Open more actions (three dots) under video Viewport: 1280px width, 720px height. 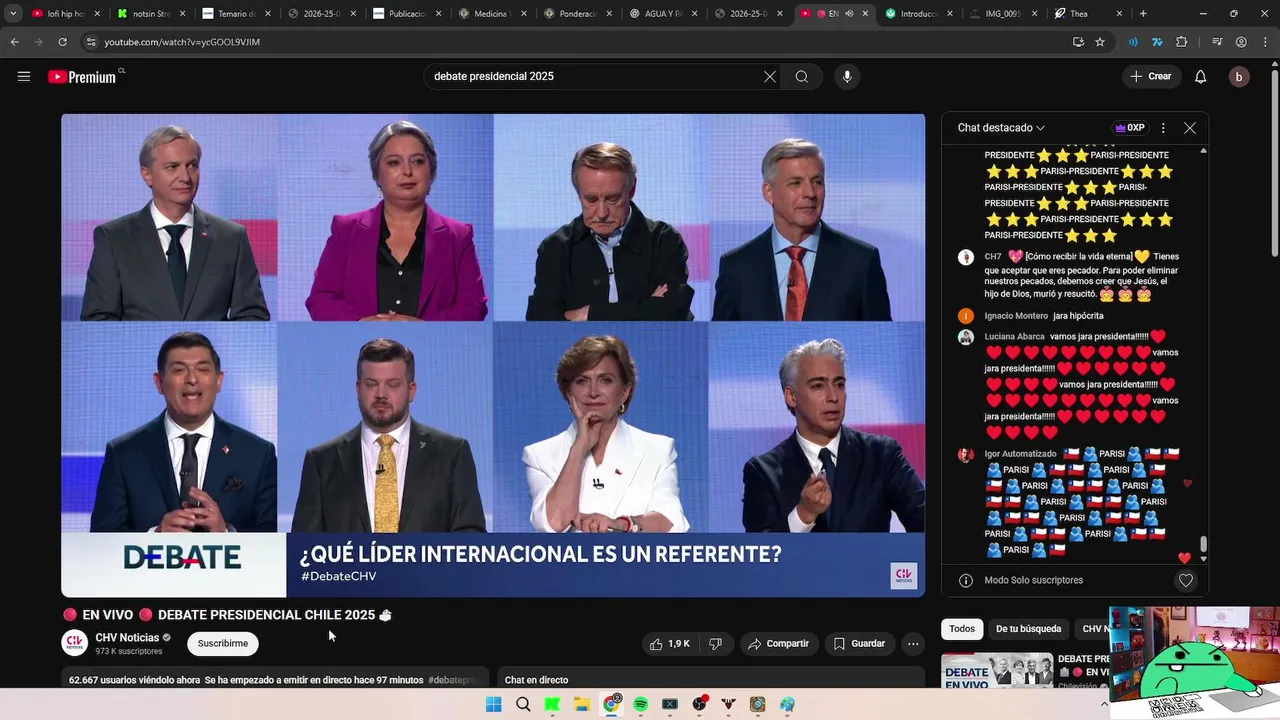click(913, 644)
